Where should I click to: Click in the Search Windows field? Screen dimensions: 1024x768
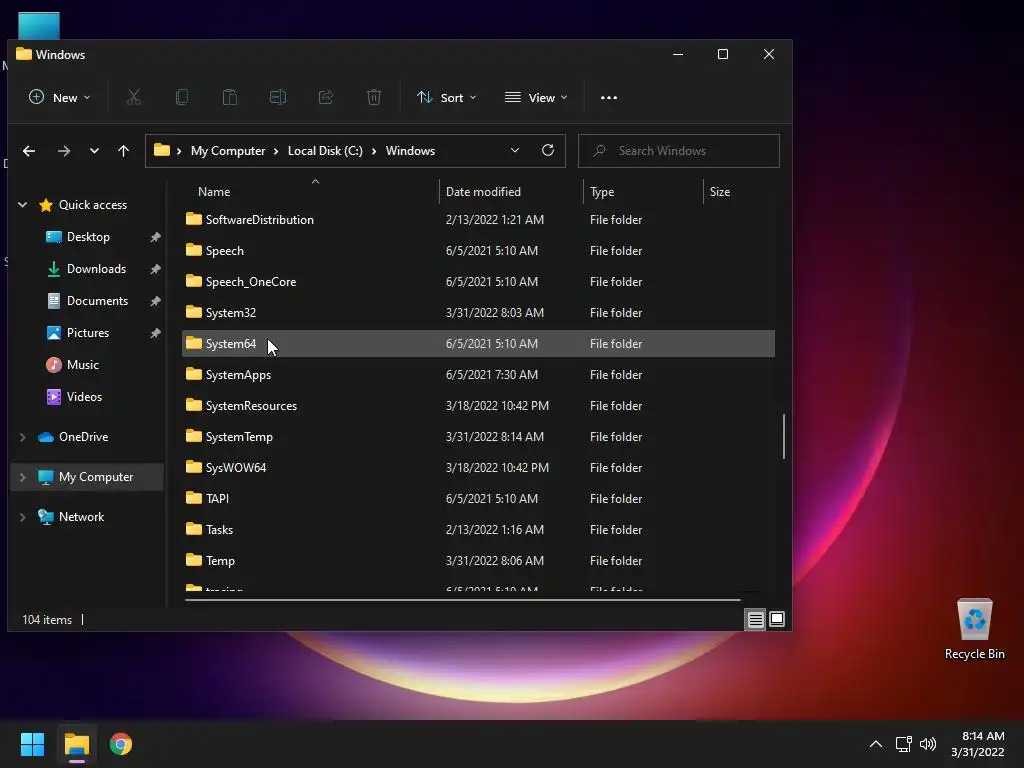coord(679,151)
